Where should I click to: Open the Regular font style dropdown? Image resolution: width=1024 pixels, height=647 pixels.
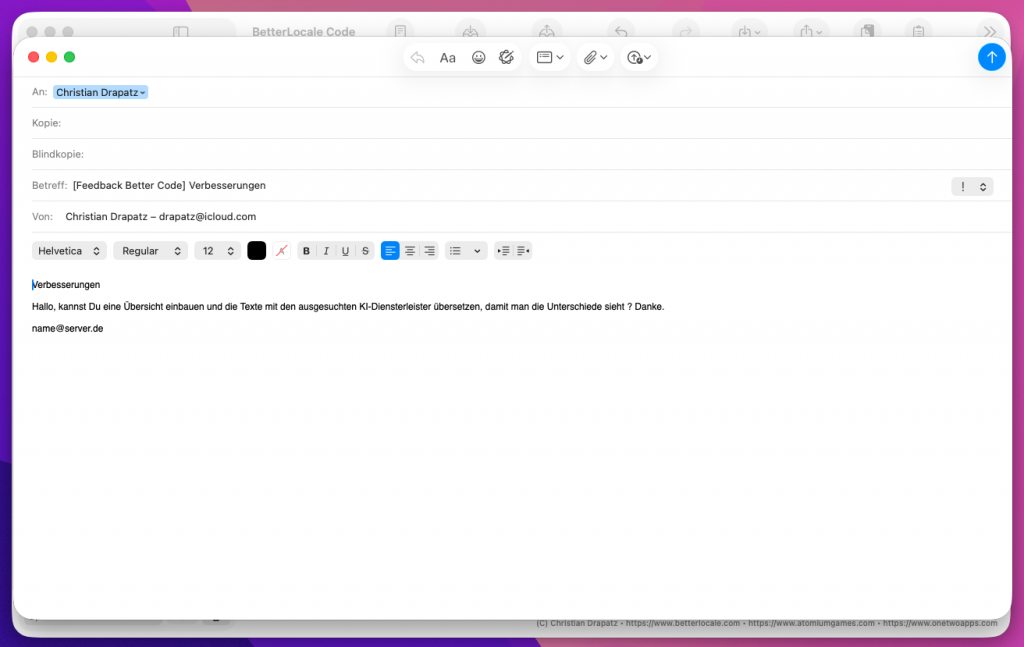(150, 251)
